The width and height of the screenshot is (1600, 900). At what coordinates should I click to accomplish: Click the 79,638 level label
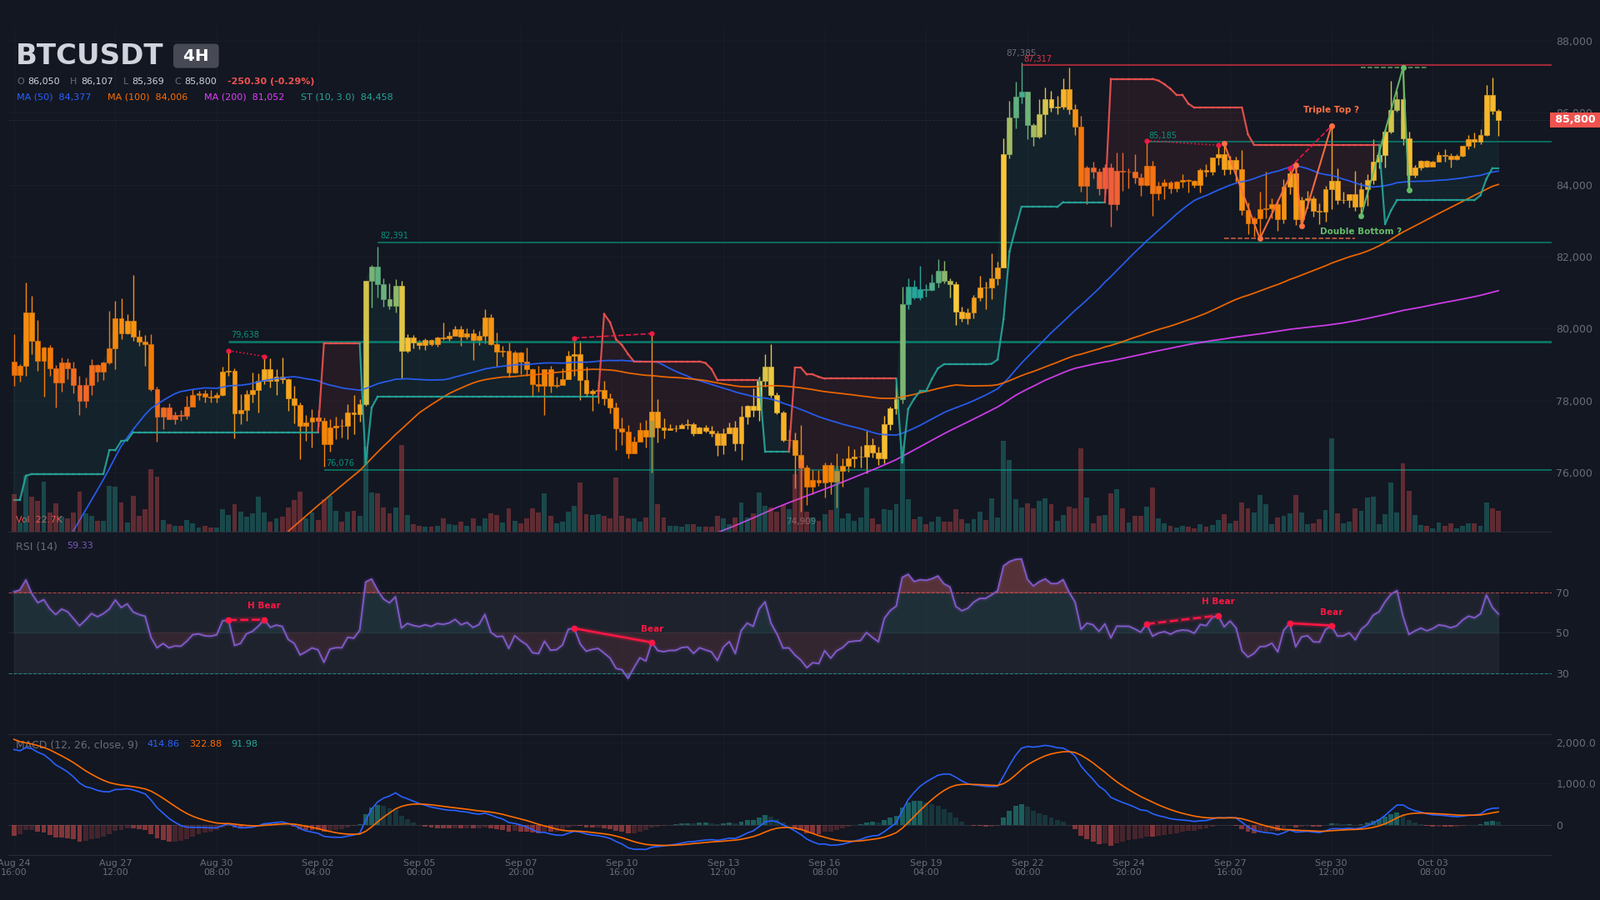point(245,335)
